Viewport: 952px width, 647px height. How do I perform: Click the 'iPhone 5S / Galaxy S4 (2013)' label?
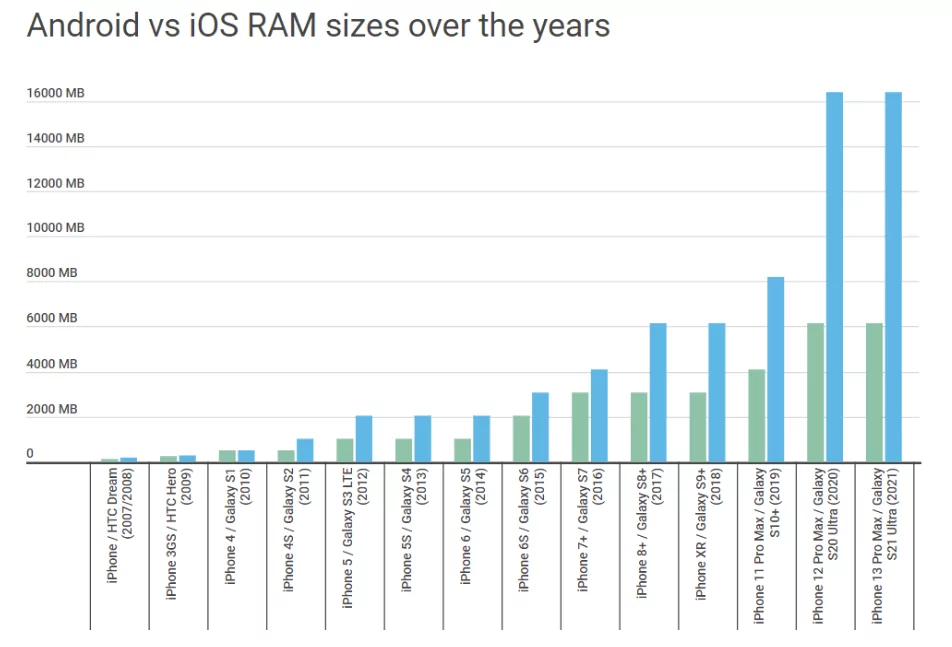tap(414, 529)
